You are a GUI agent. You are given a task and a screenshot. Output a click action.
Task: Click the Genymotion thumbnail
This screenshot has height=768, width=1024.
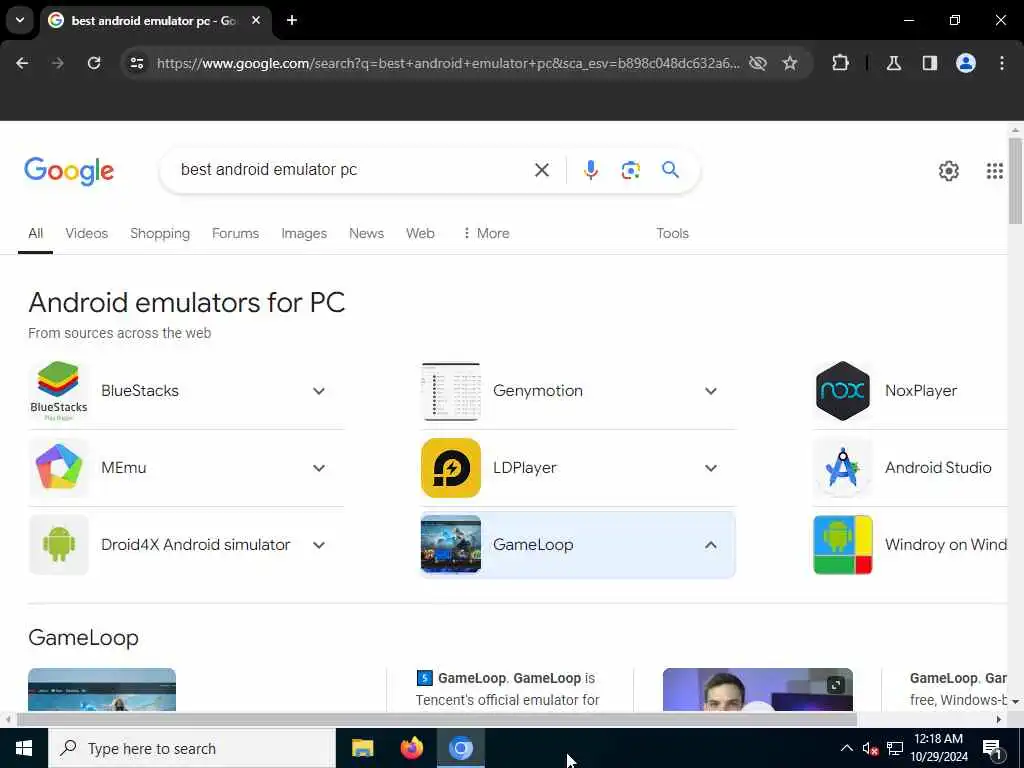point(451,391)
